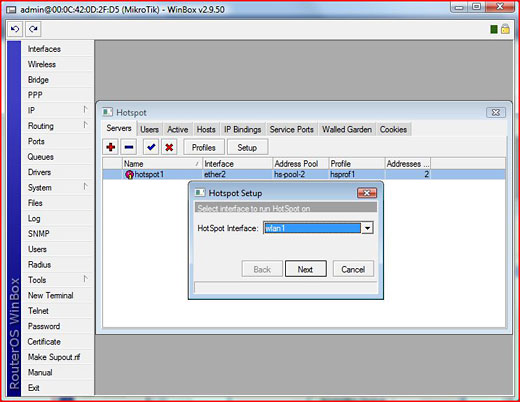Select the hsprof1 cell
The image size is (520, 402).
pos(357,174)
